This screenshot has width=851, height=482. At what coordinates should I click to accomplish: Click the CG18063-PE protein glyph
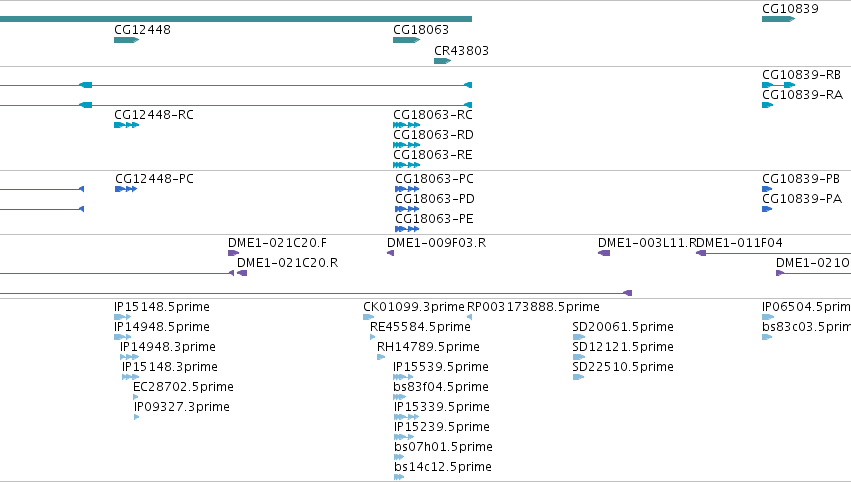click(407, 229)
